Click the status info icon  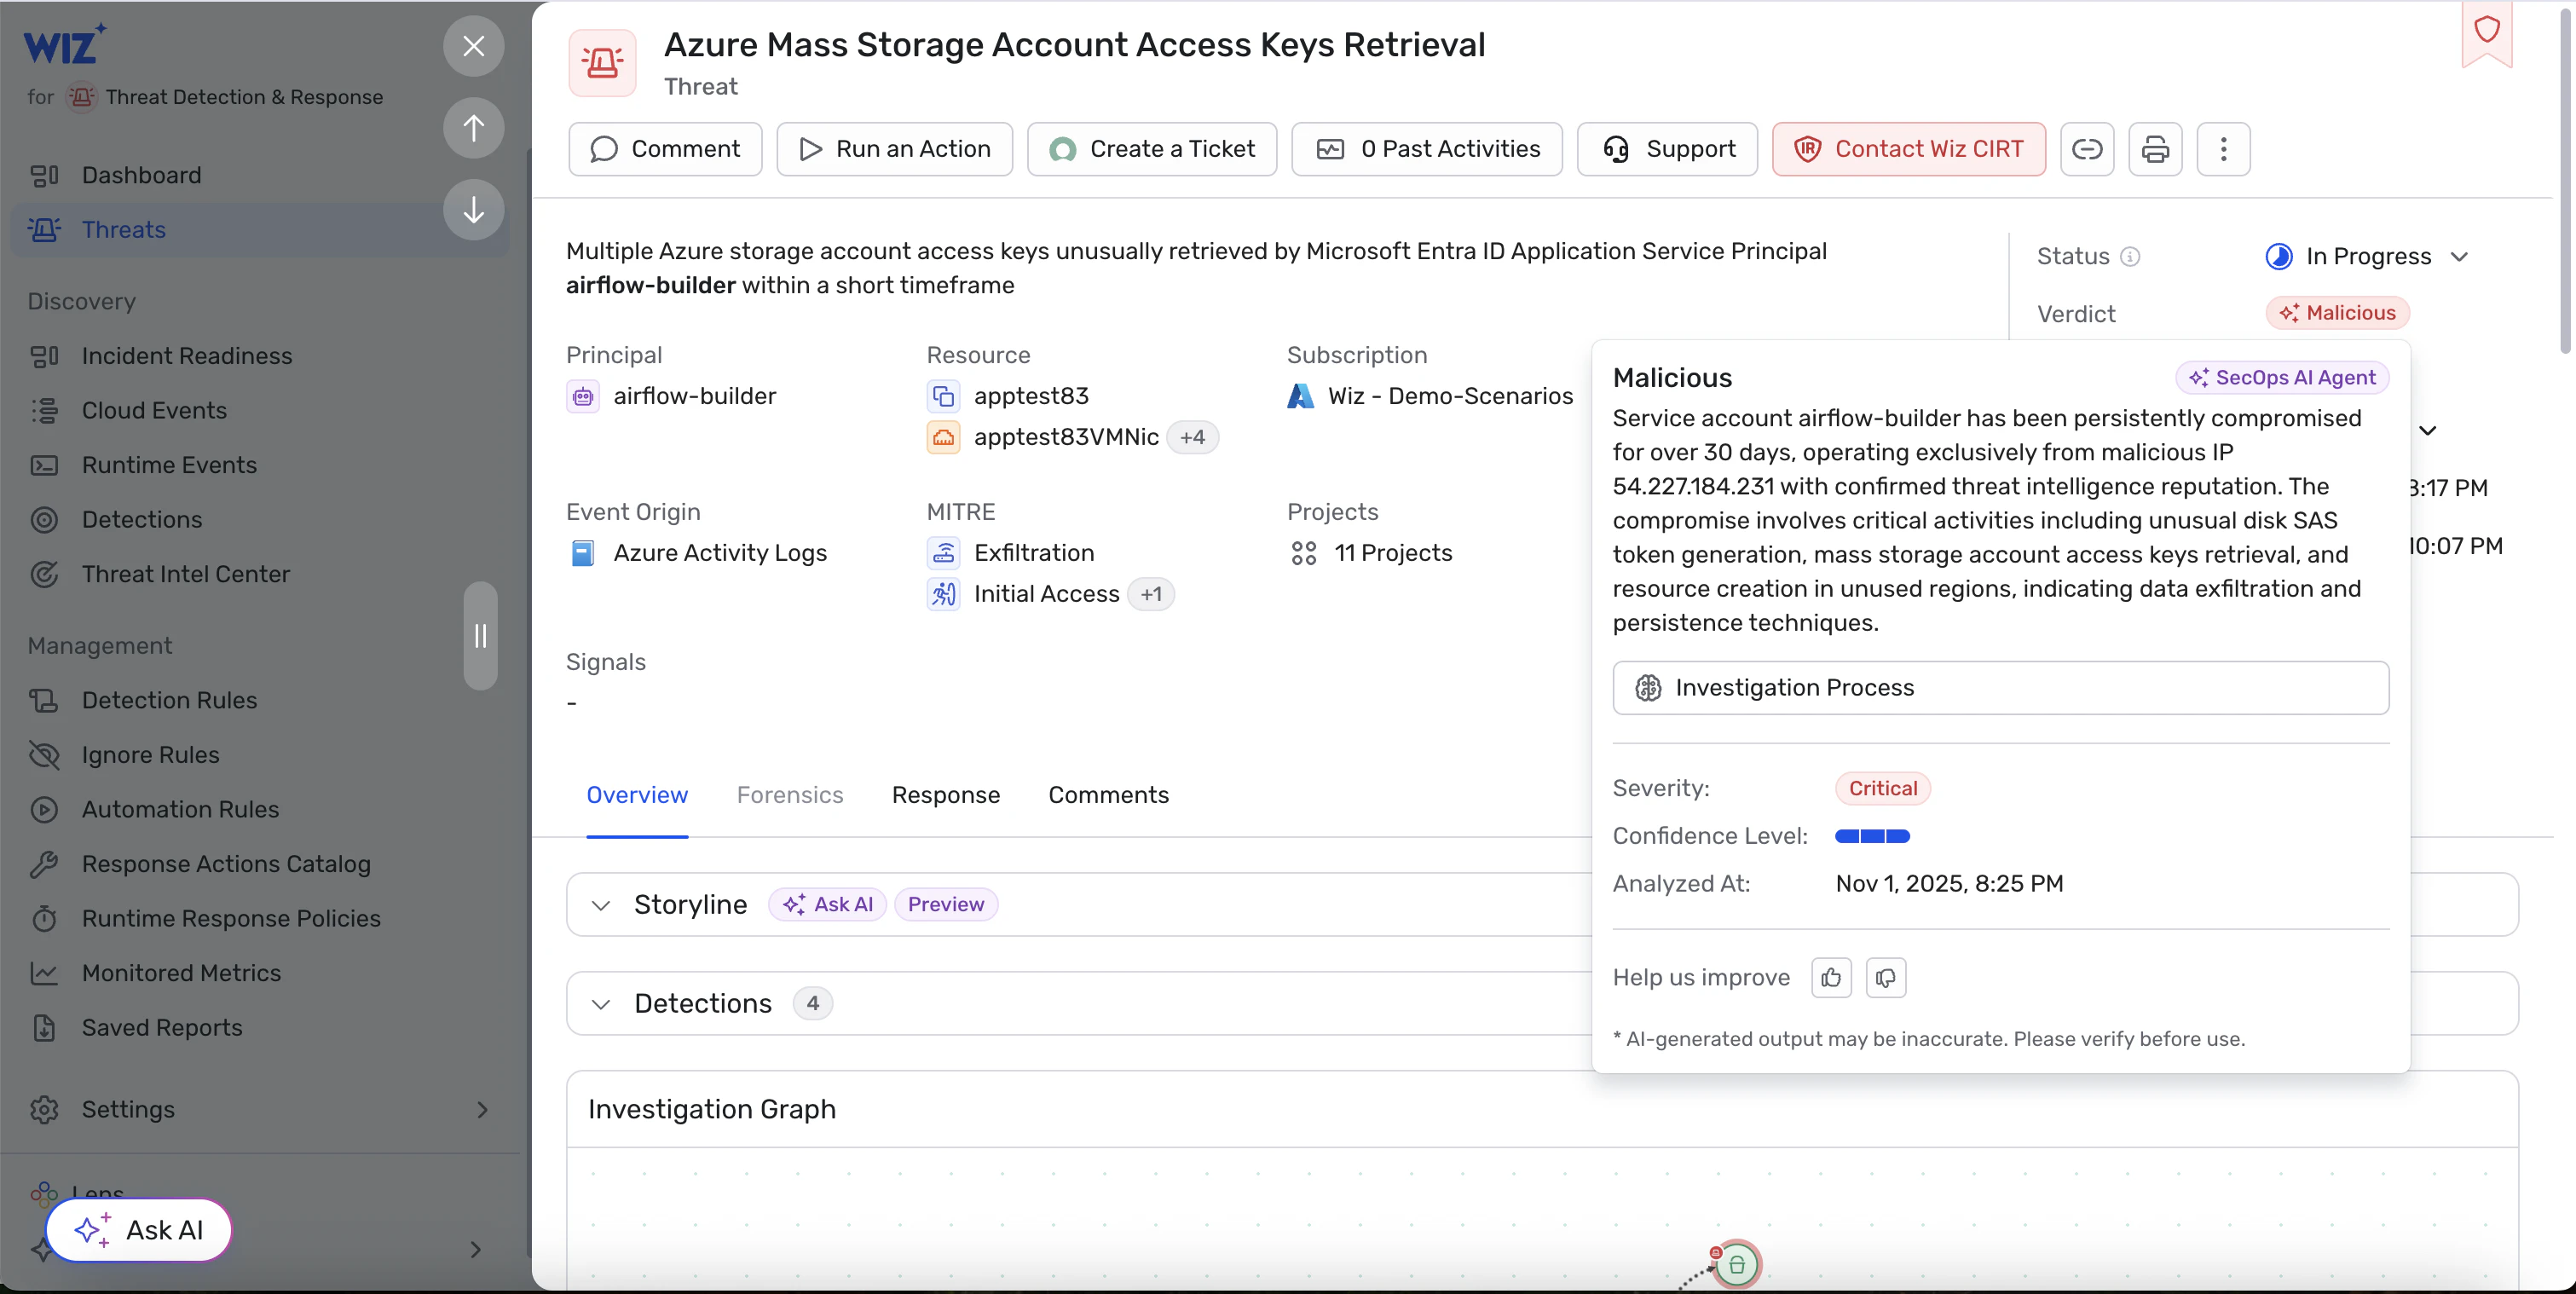click(x=2130, y=257)
